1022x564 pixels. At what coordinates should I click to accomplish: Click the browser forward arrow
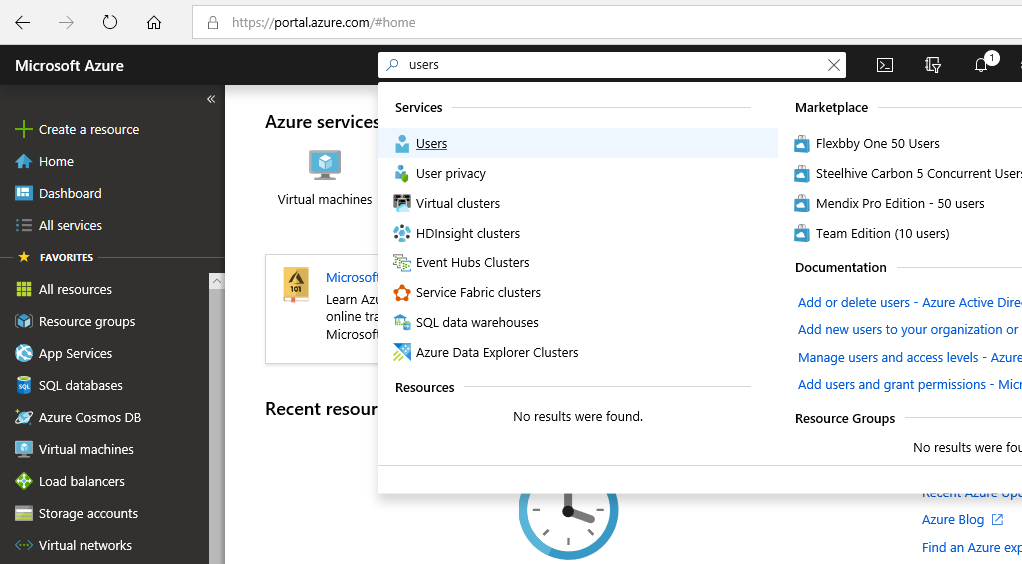tap(66, 23)
